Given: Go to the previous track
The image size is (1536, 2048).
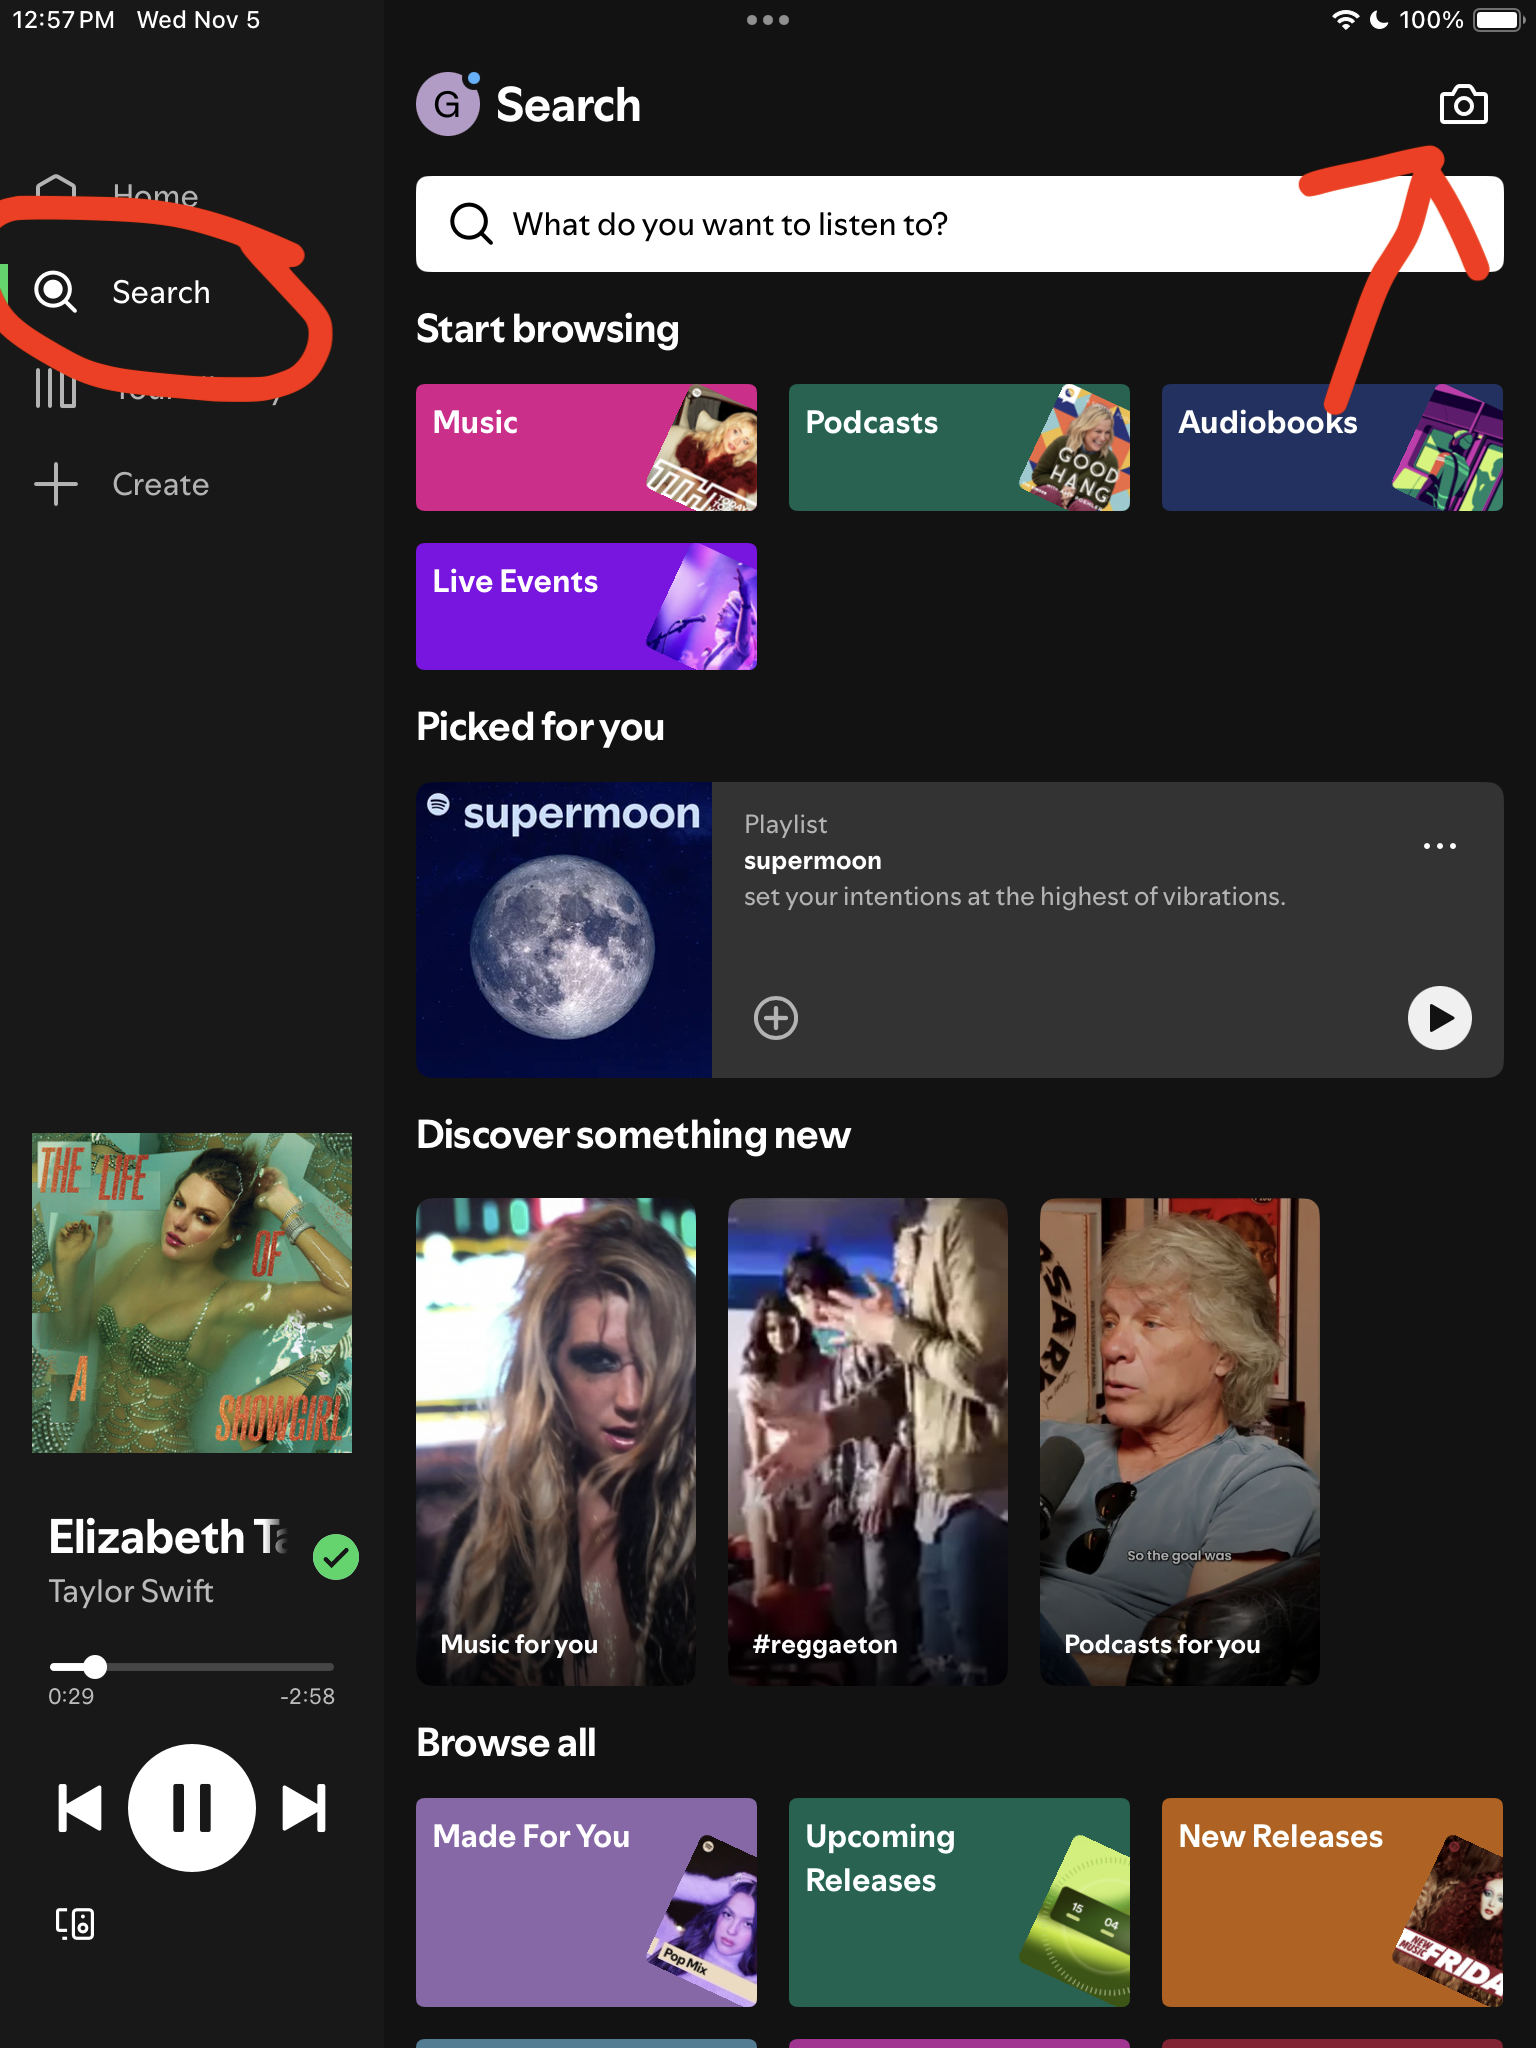Looking at the screenshot, I should pos(80,1808).
